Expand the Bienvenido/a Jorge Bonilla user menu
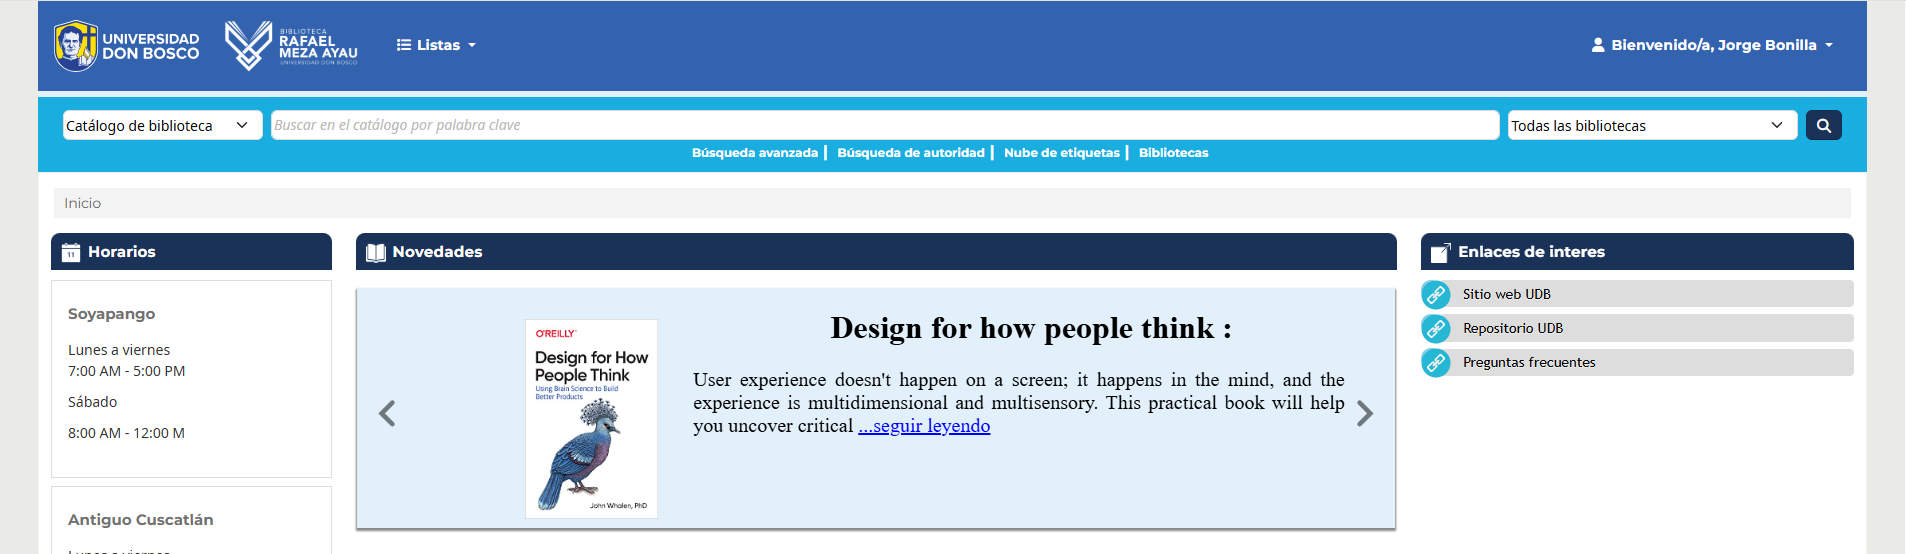 pos(1712,45)
